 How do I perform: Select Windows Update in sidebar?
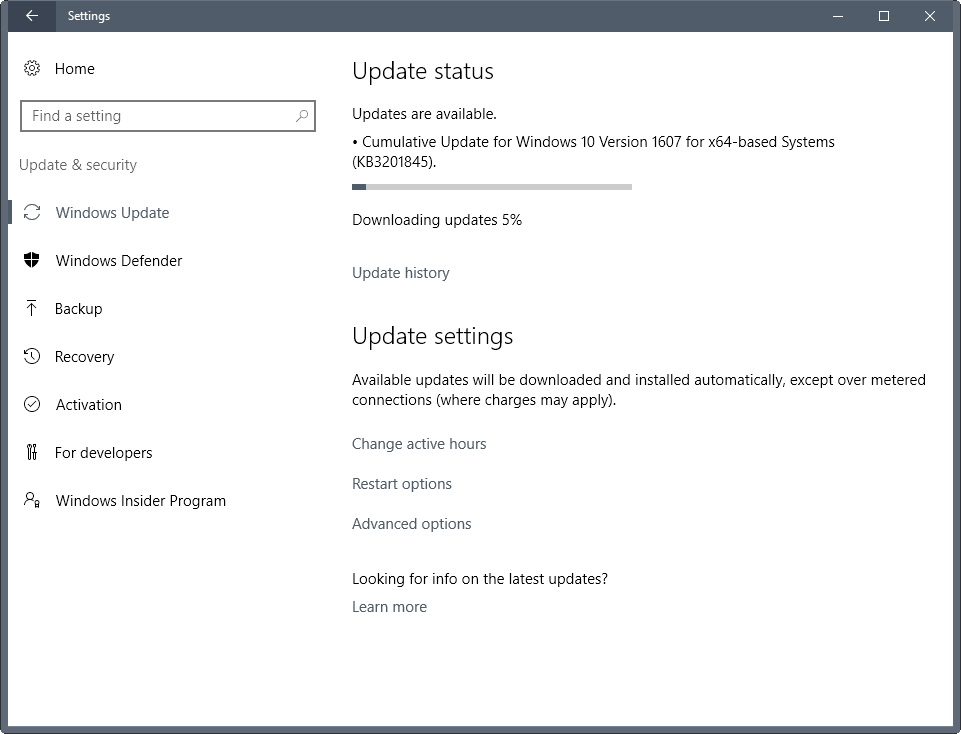pos(112,213)
